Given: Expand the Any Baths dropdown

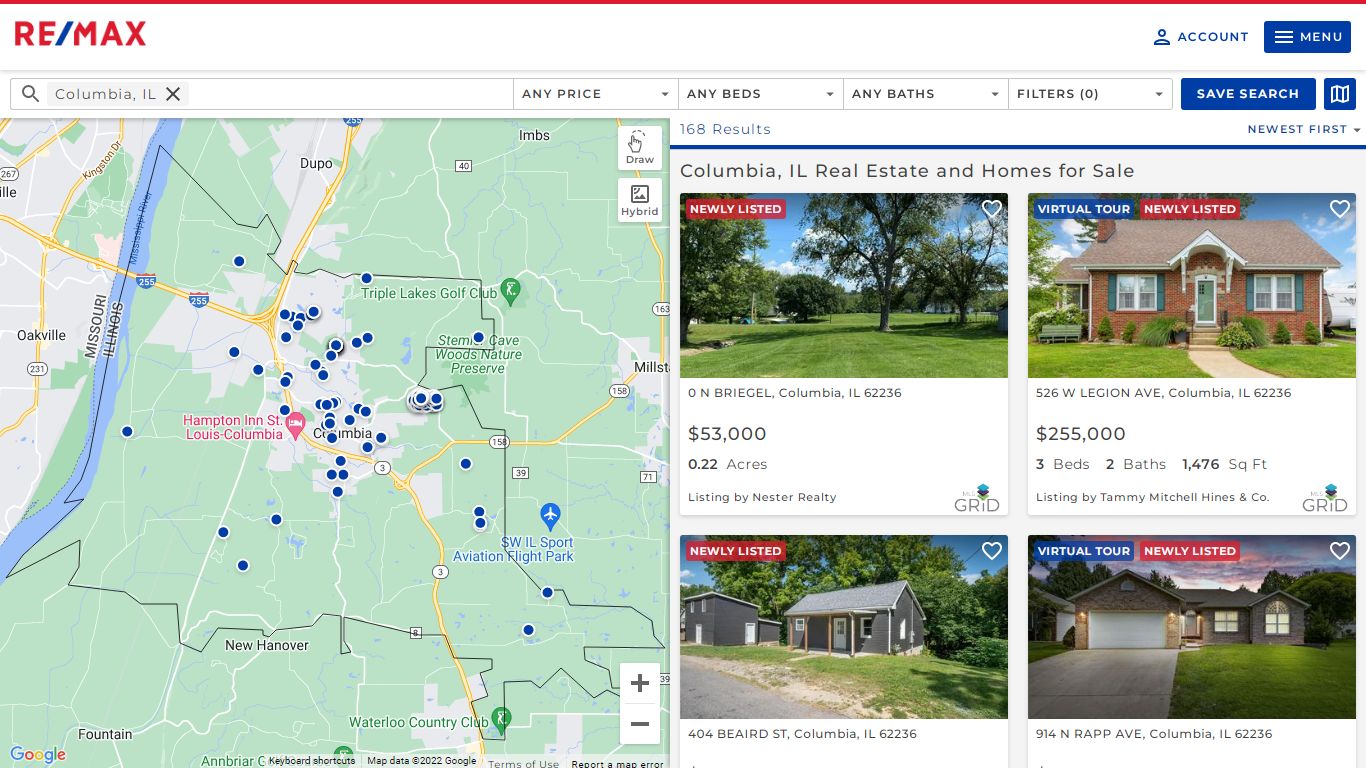Looking at the screenshot, I should click(926, 94).
